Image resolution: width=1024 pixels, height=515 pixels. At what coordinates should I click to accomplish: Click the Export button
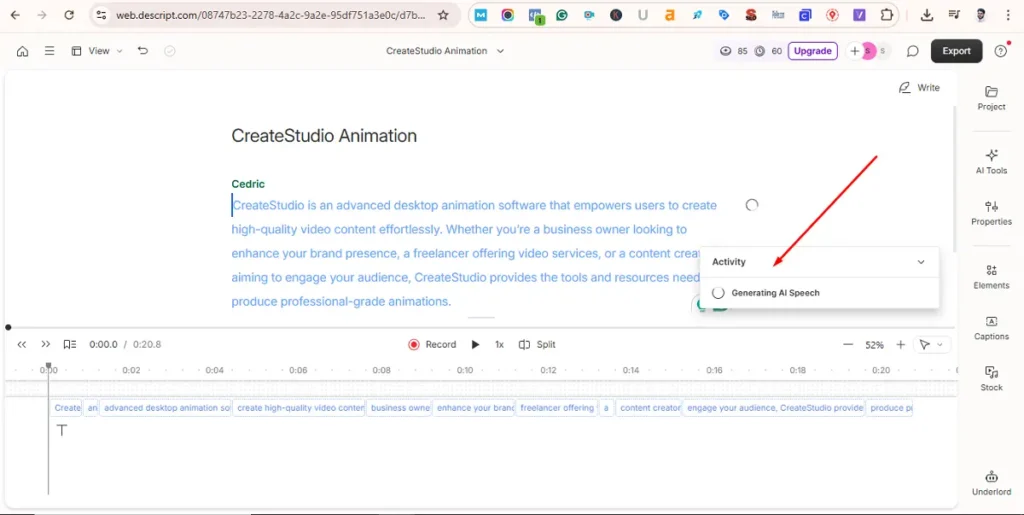pyautogui.click(x=956, y=51)
